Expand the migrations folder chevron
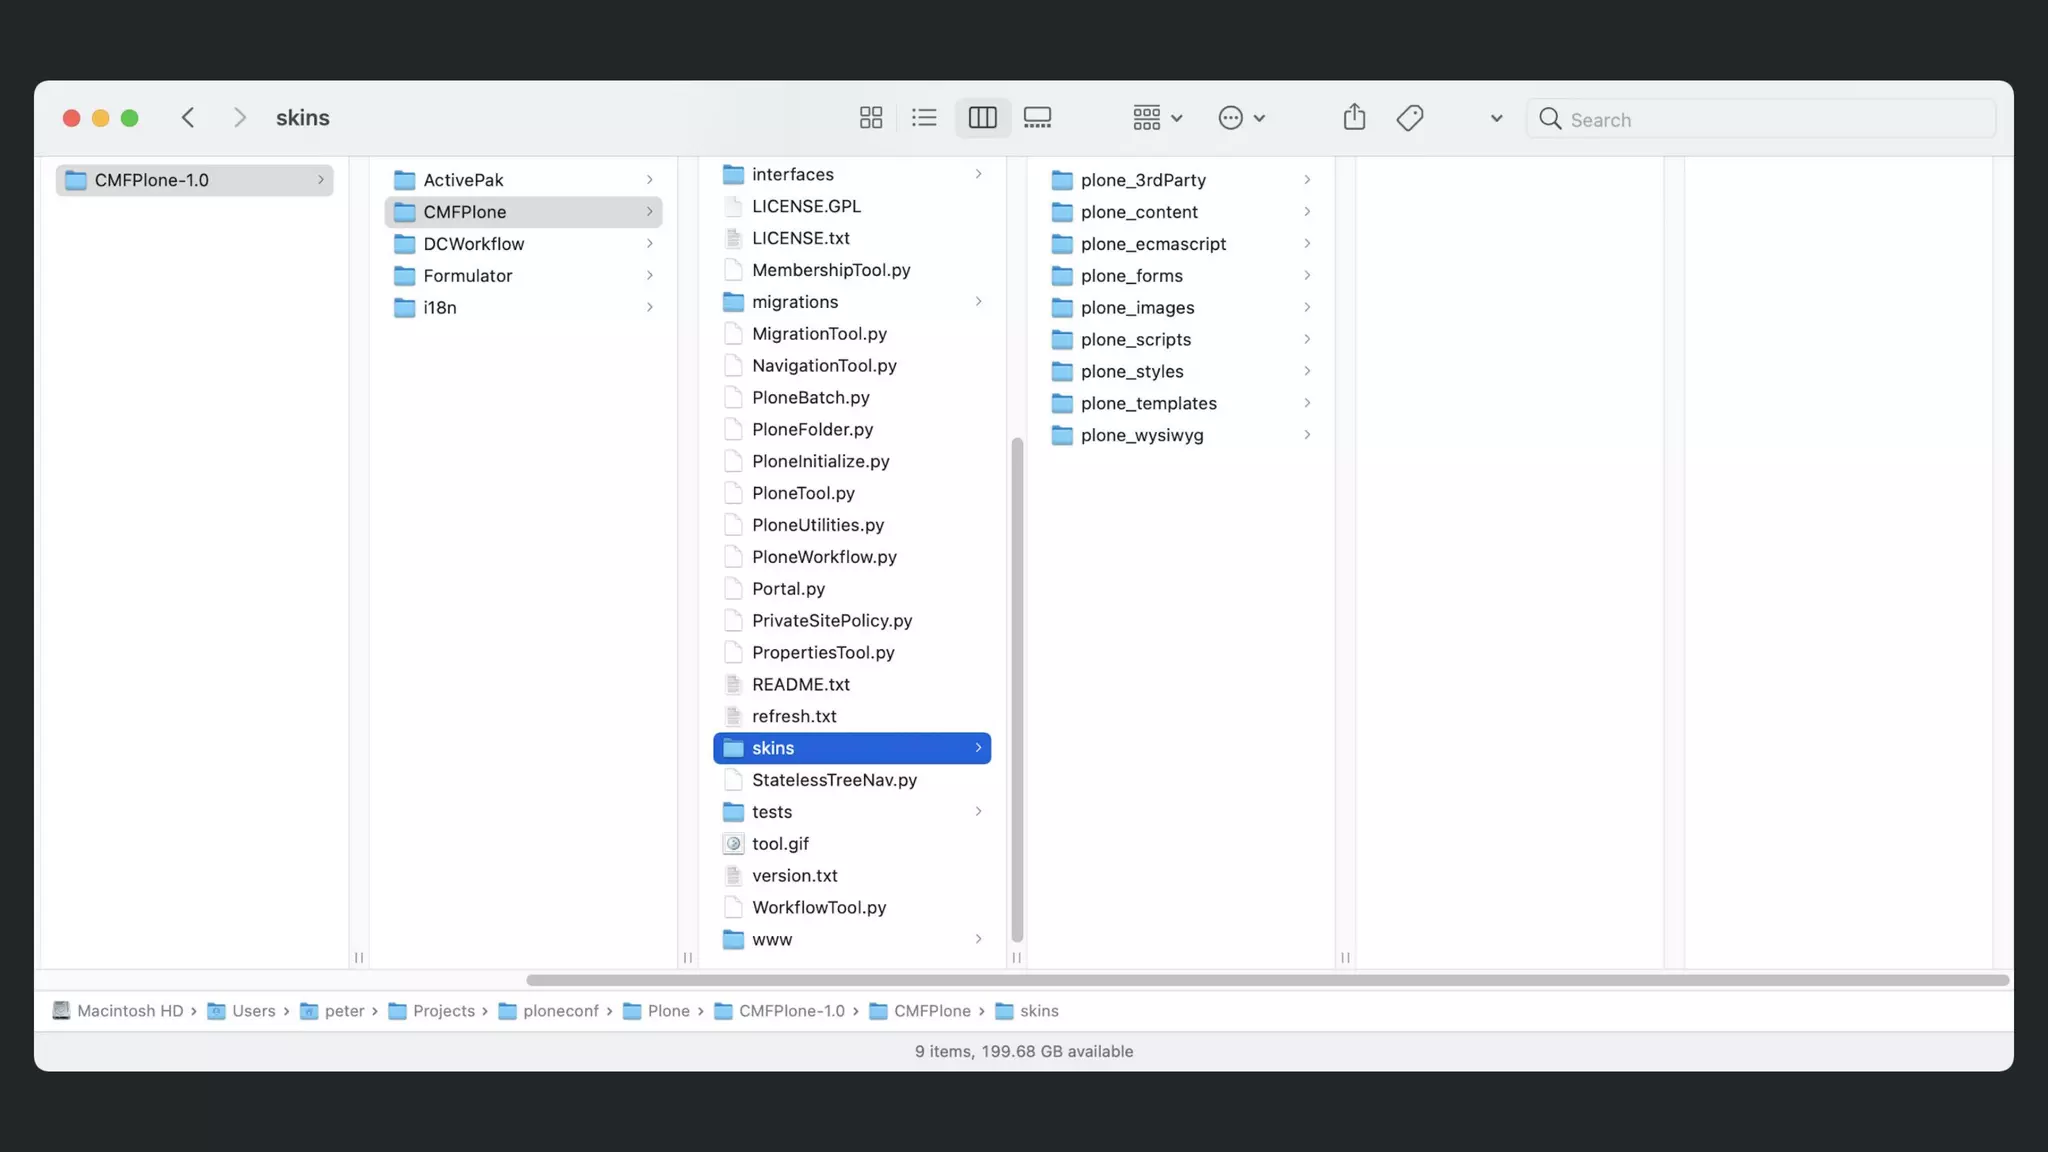2048x1152 pixels. 978,302
